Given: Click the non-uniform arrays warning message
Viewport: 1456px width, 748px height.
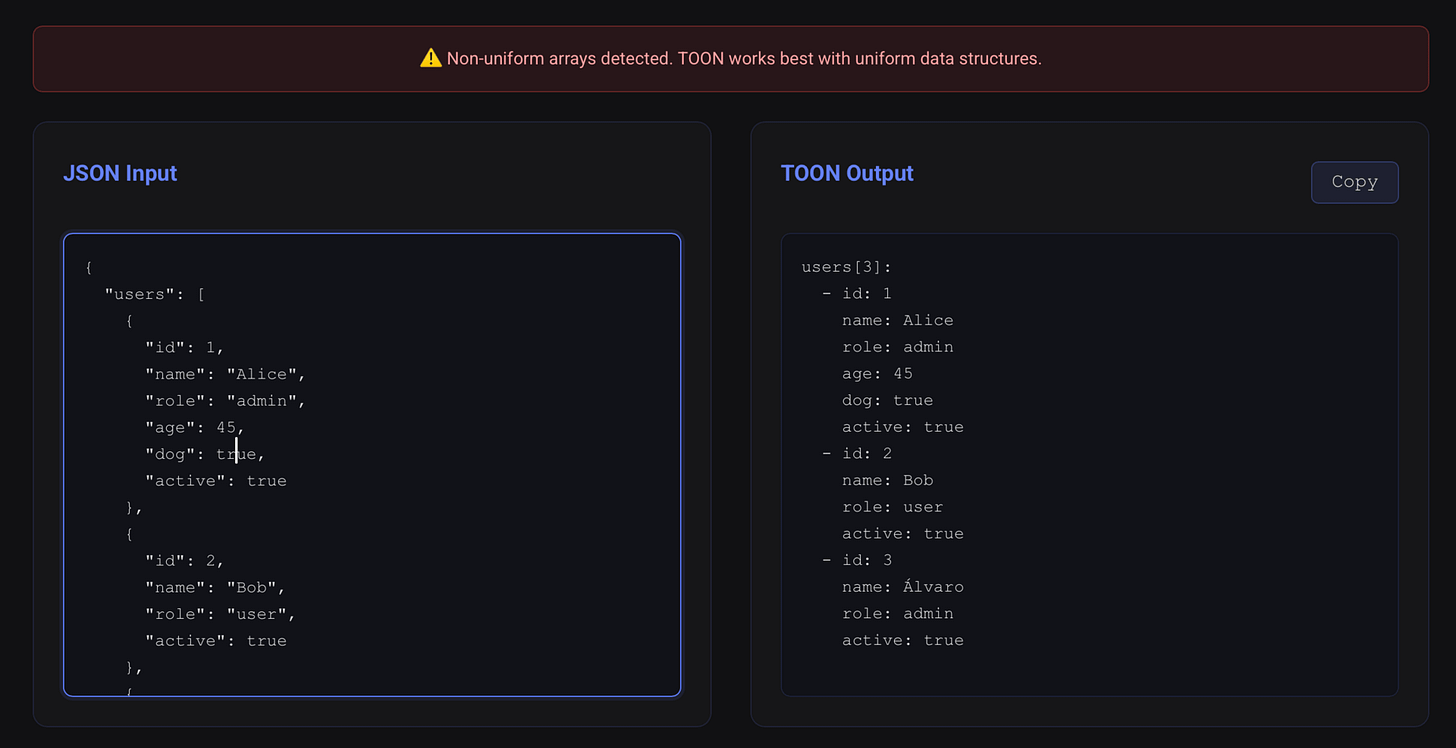Looking at the screenshot, I should coord(744,59).
